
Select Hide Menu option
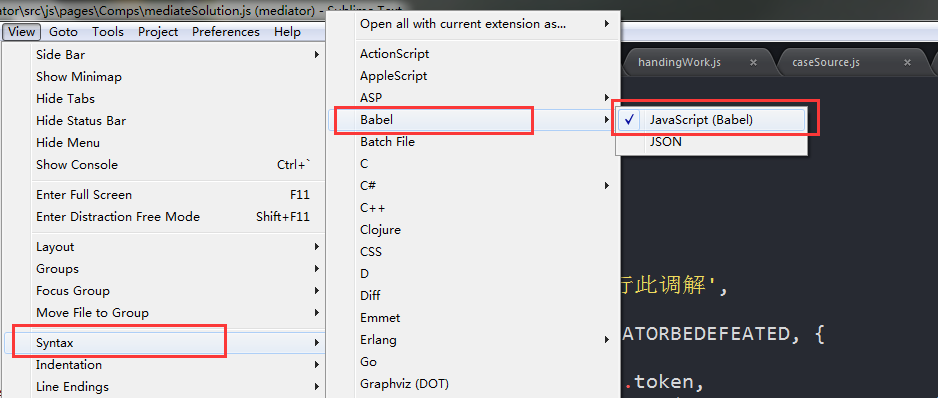click(x=178, y=143)
